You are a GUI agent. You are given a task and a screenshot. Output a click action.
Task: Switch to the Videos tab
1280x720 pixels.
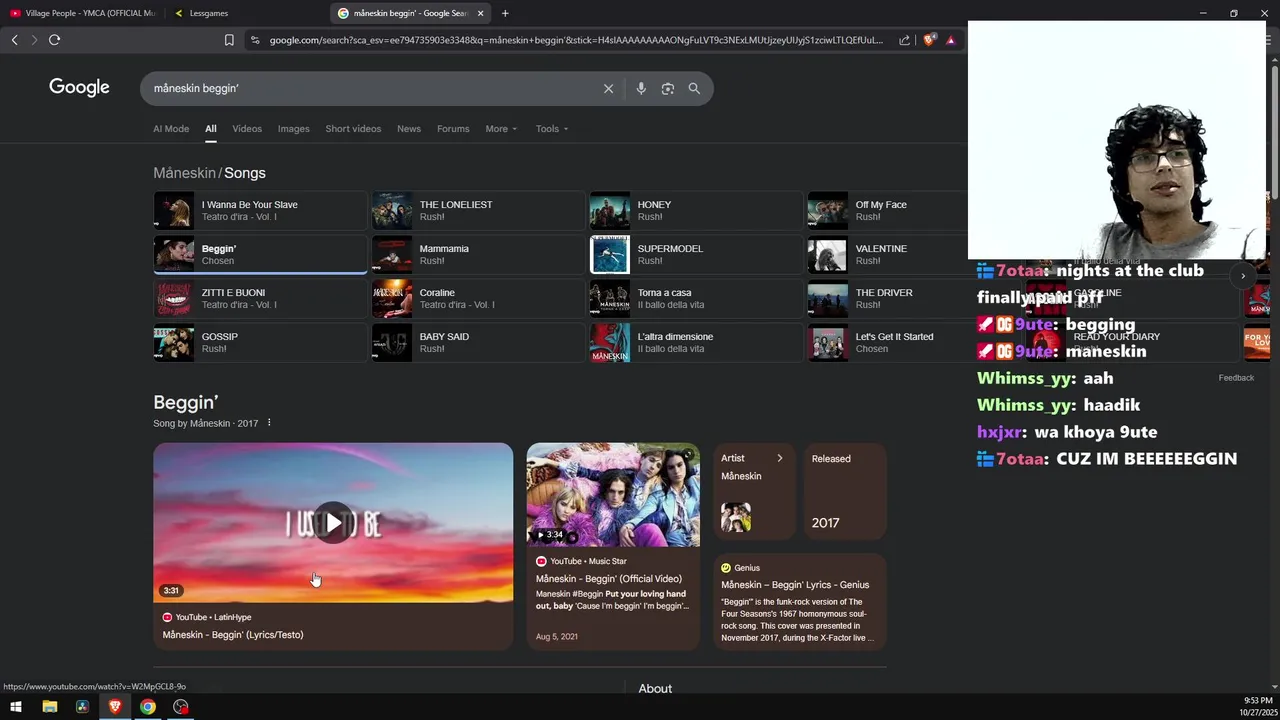(247, 129)
